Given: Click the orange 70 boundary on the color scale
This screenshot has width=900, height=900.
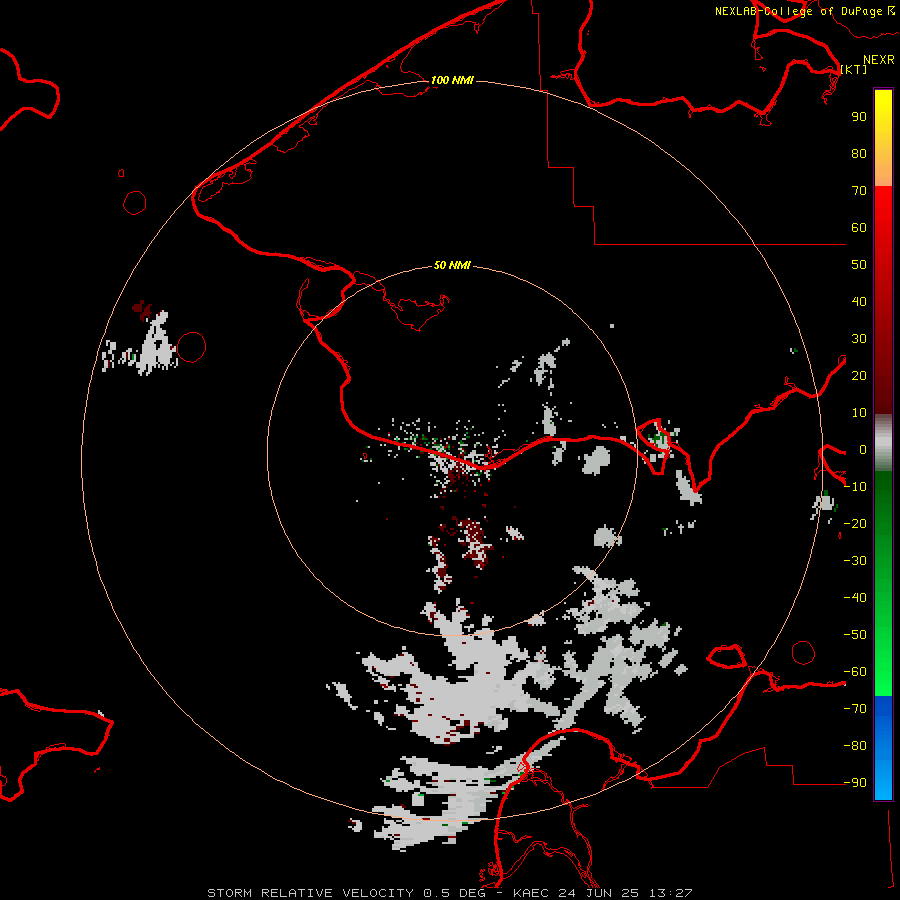Looking at the screenshot, I should tap(859, 191).
